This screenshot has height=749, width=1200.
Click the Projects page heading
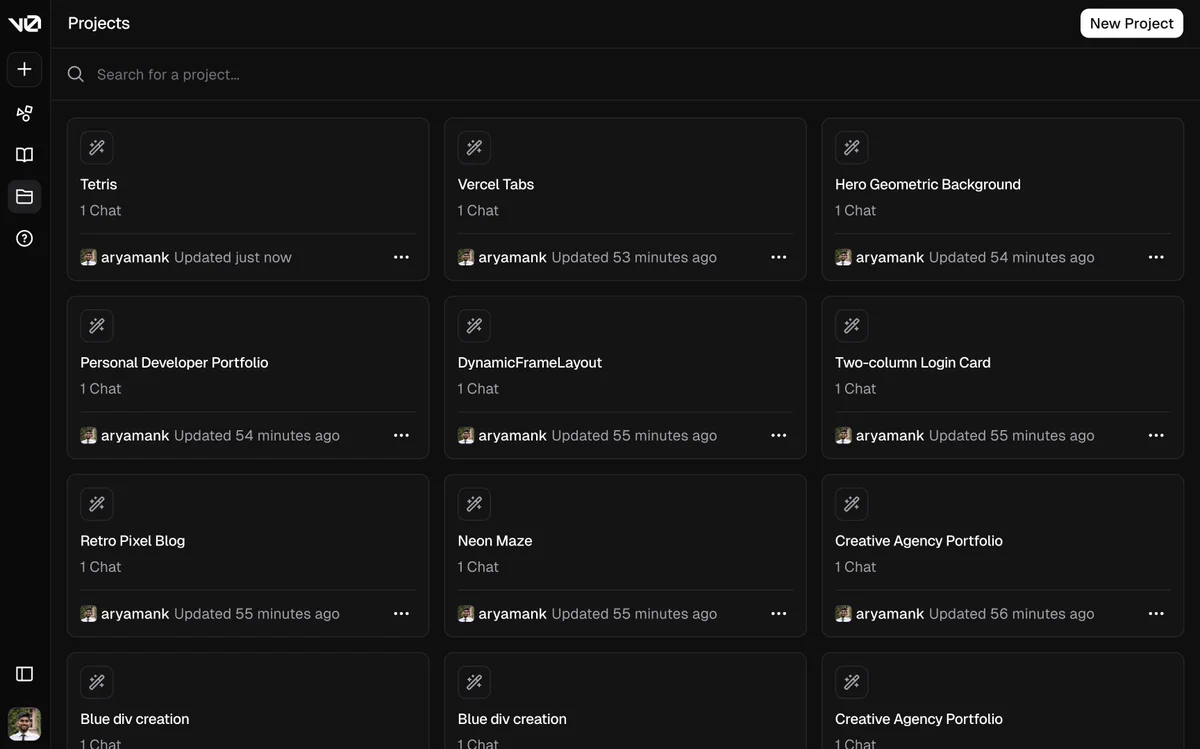(99, 23)
